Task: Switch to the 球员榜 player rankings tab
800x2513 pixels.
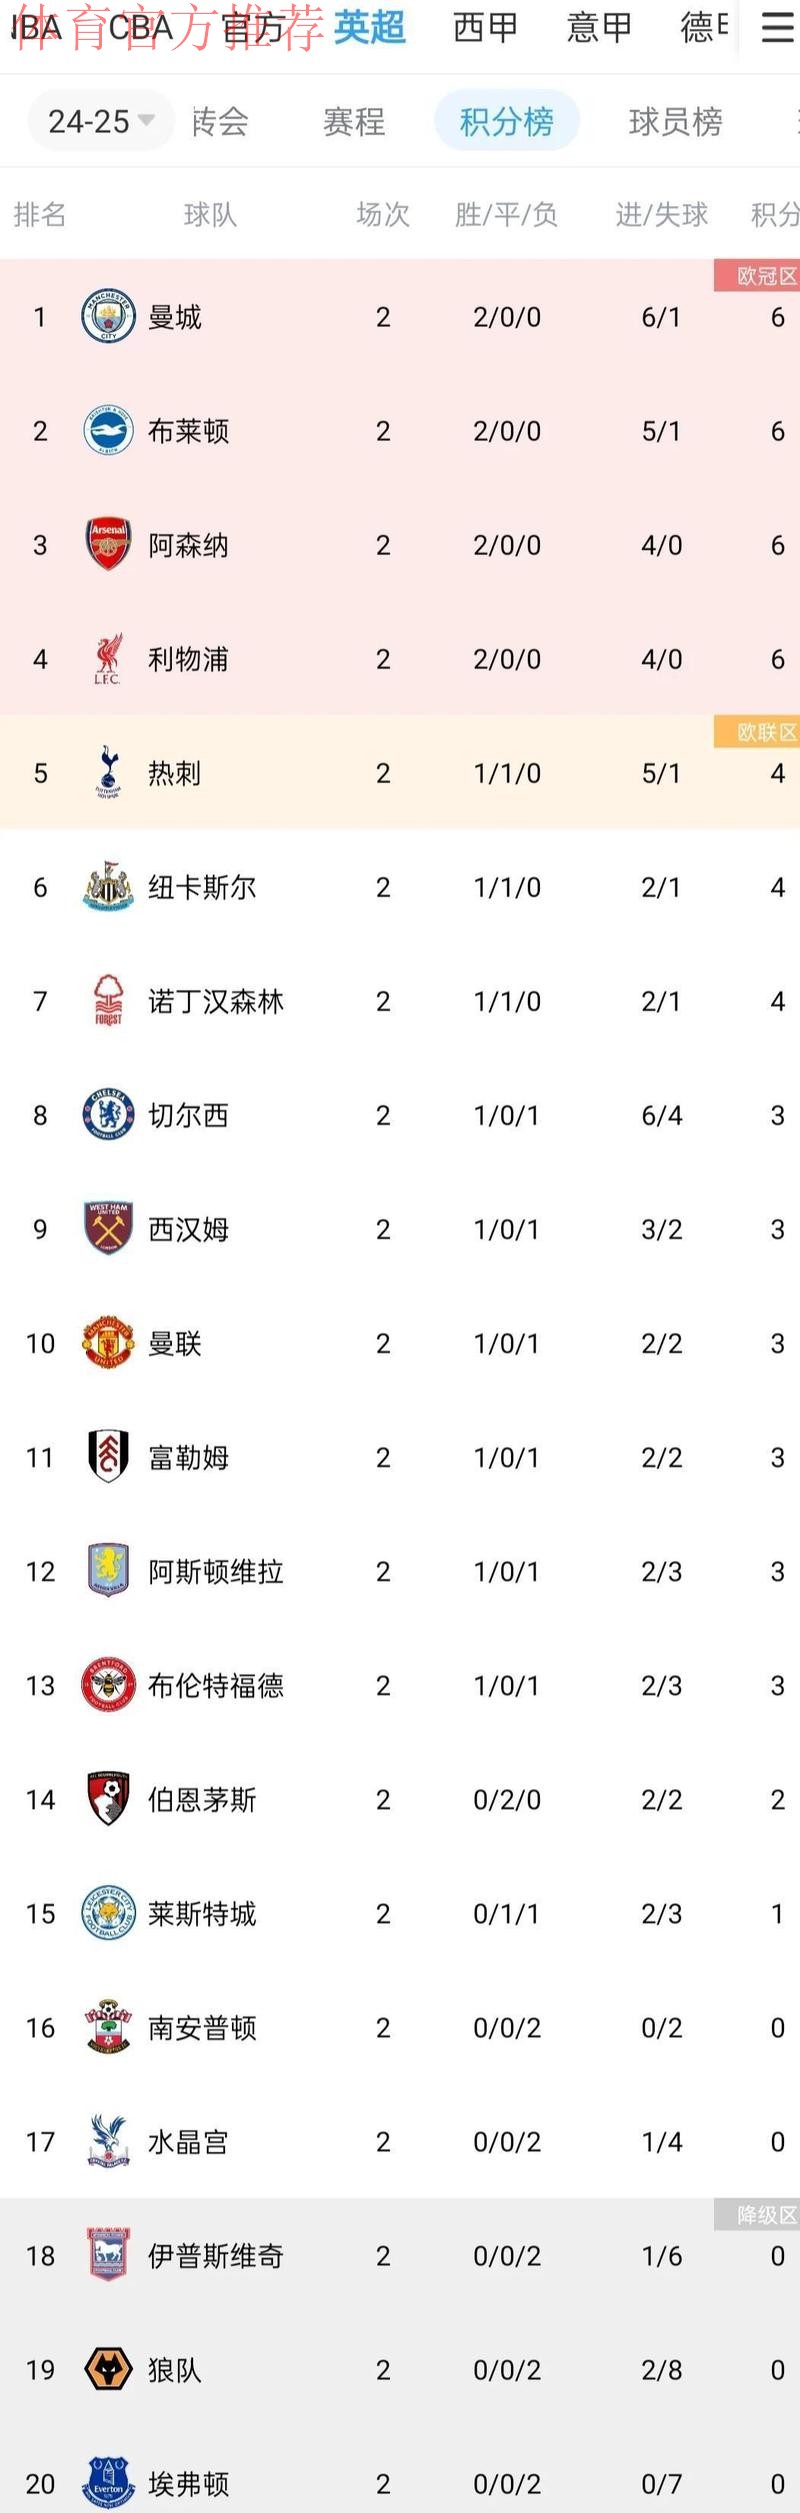Action: click(x=674, y=120)
